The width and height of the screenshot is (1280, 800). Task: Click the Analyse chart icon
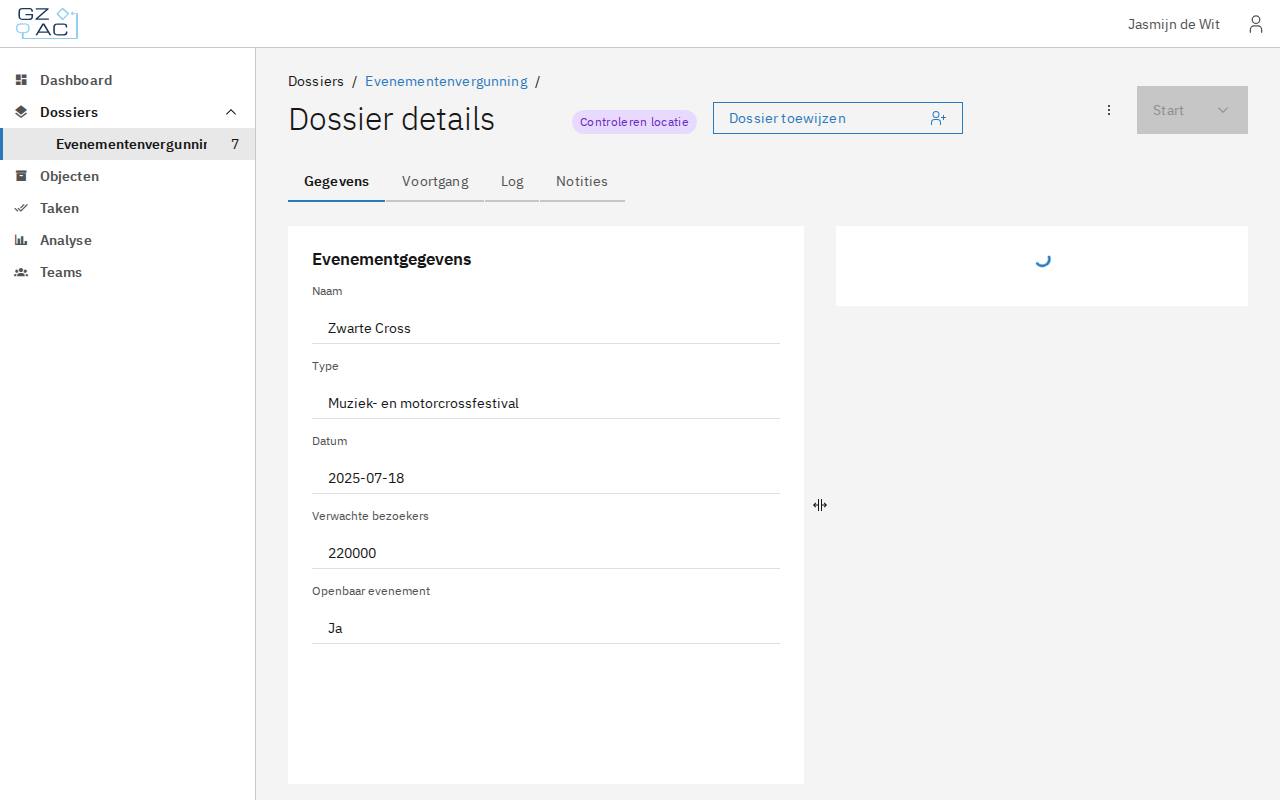21,240
